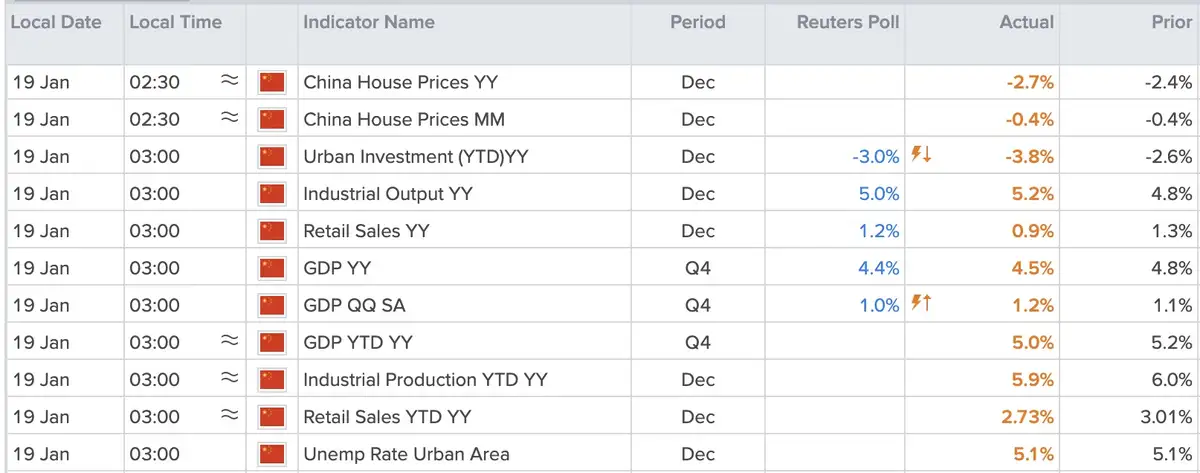Open Urban Investment (YTD)YY indicator
1200x473 pixels.
click(416, 156)
